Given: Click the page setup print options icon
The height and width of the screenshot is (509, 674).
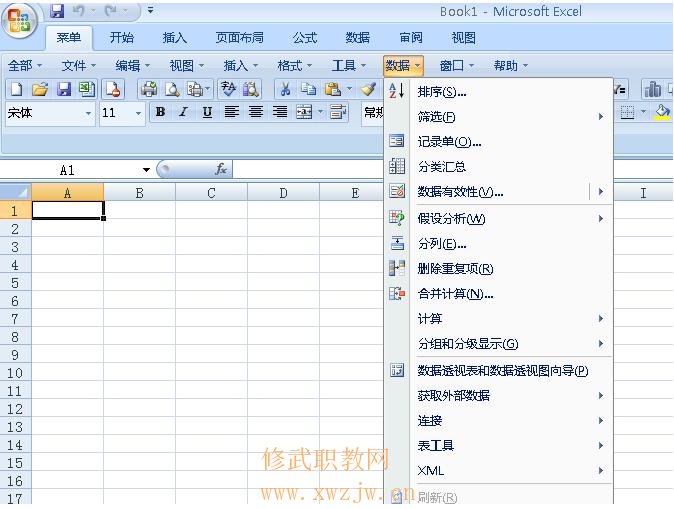Looking at the screenshot, I should (195, 89).
